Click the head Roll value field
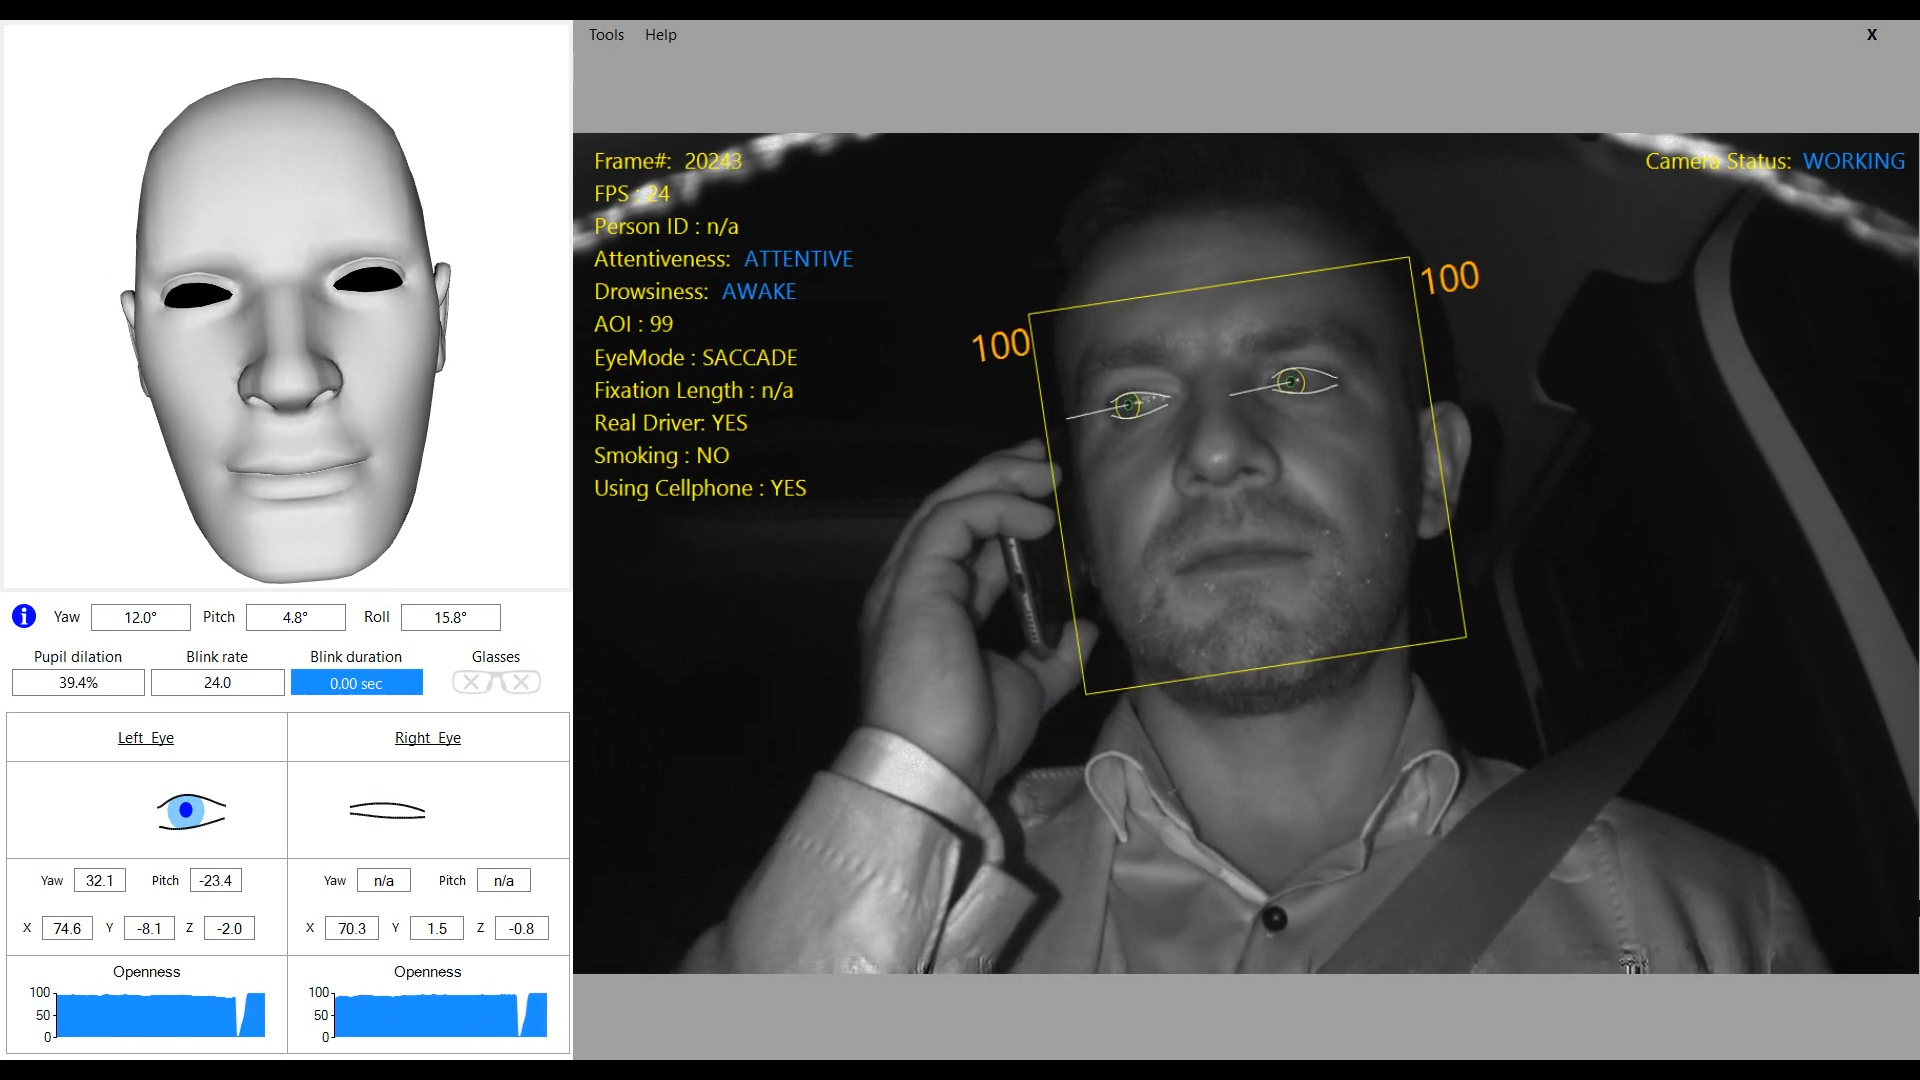 coord(450,617)
